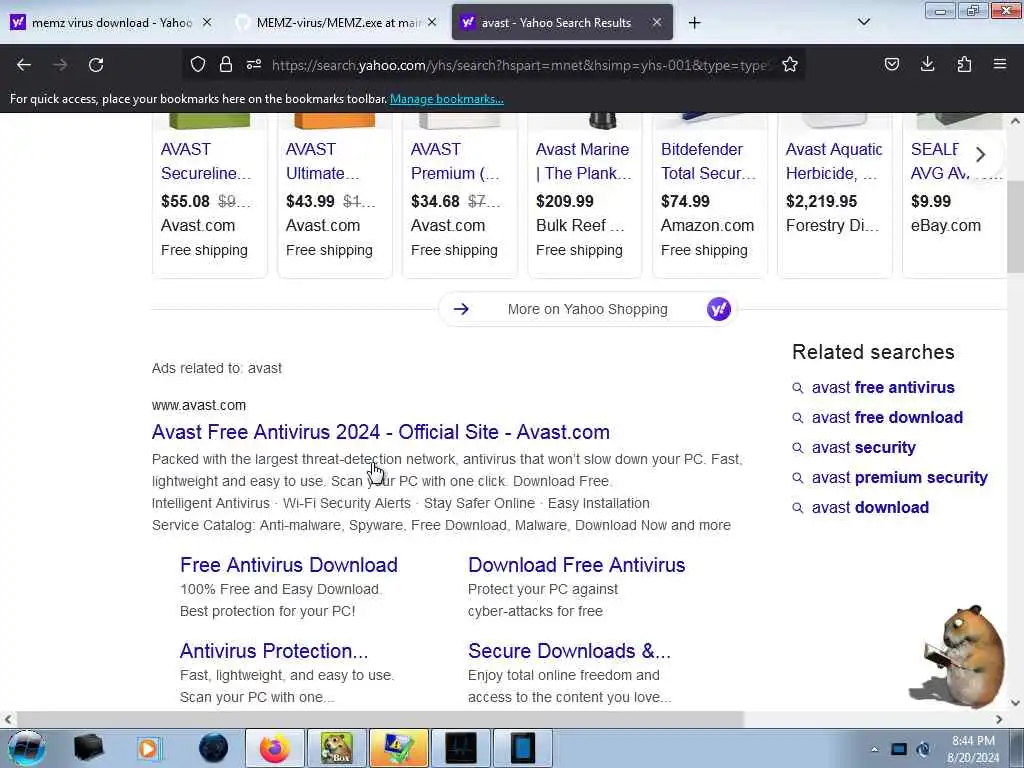Open site permissions icon in address bar
The width and height of the screenshot is (1024, 768).
click(x=254, y=64)
